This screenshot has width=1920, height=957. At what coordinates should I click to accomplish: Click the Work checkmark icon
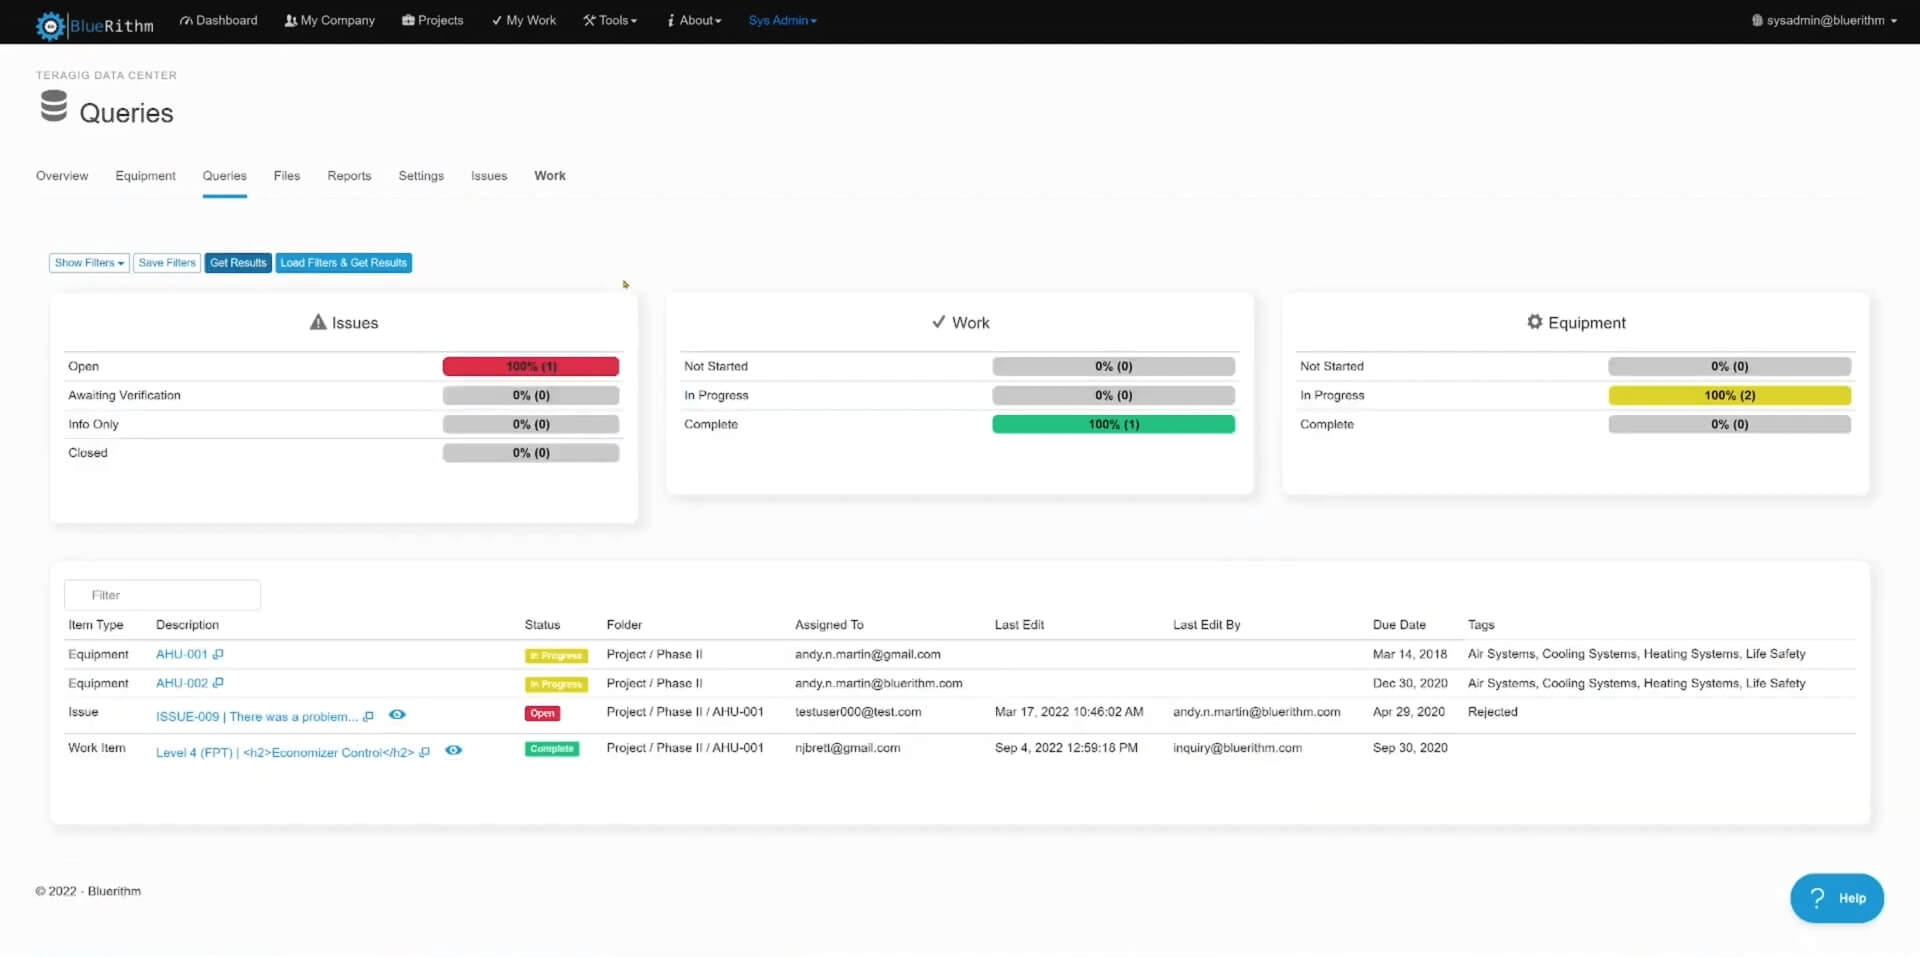pos(938,322)
